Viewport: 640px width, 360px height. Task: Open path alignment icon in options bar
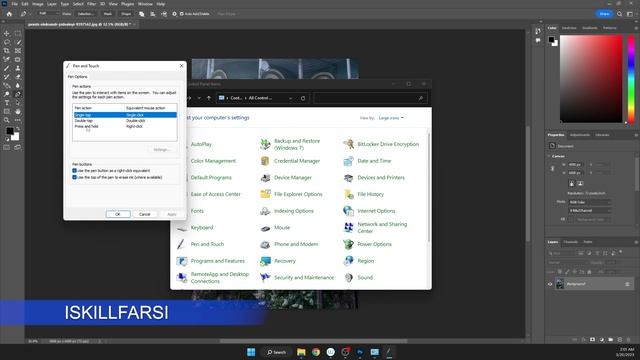[x=153, y=14]
